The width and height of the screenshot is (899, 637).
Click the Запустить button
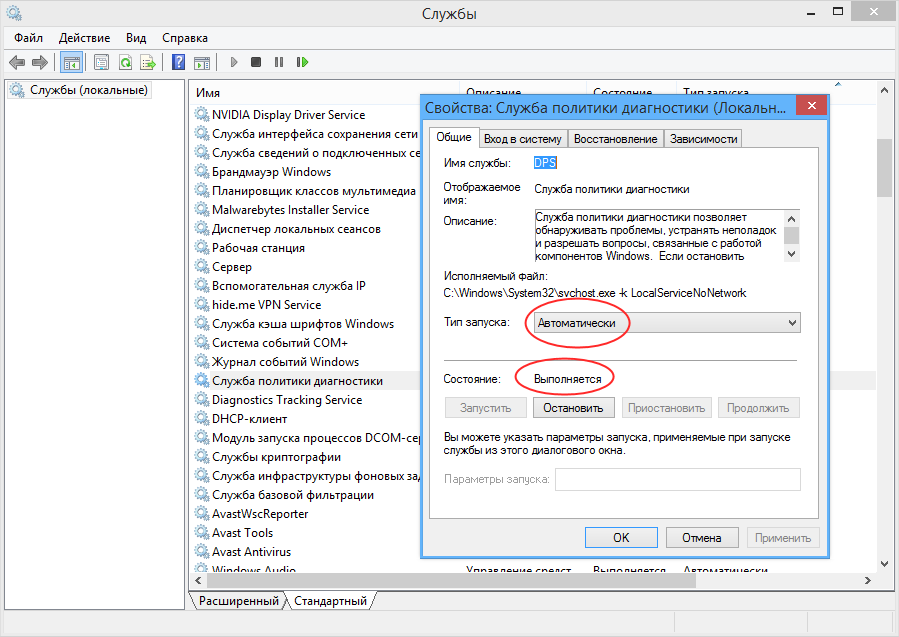click(486, 408)
